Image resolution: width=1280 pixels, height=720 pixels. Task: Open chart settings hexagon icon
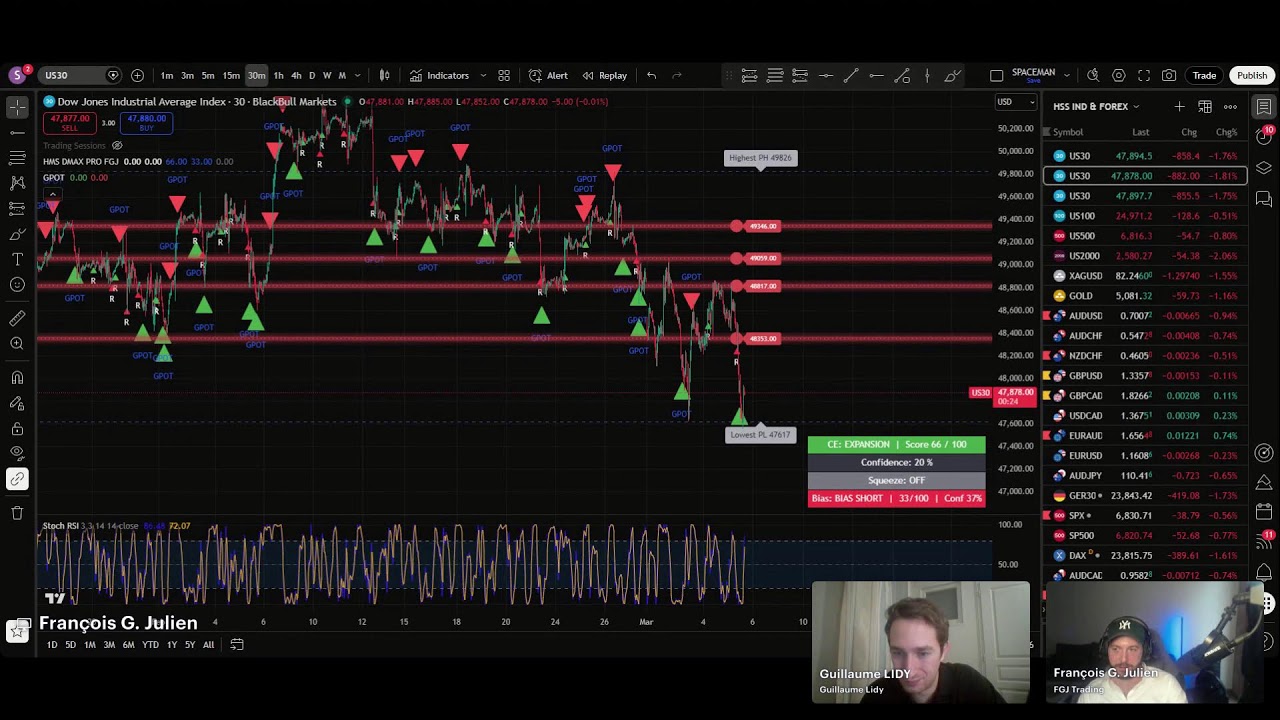point(1119,75)
